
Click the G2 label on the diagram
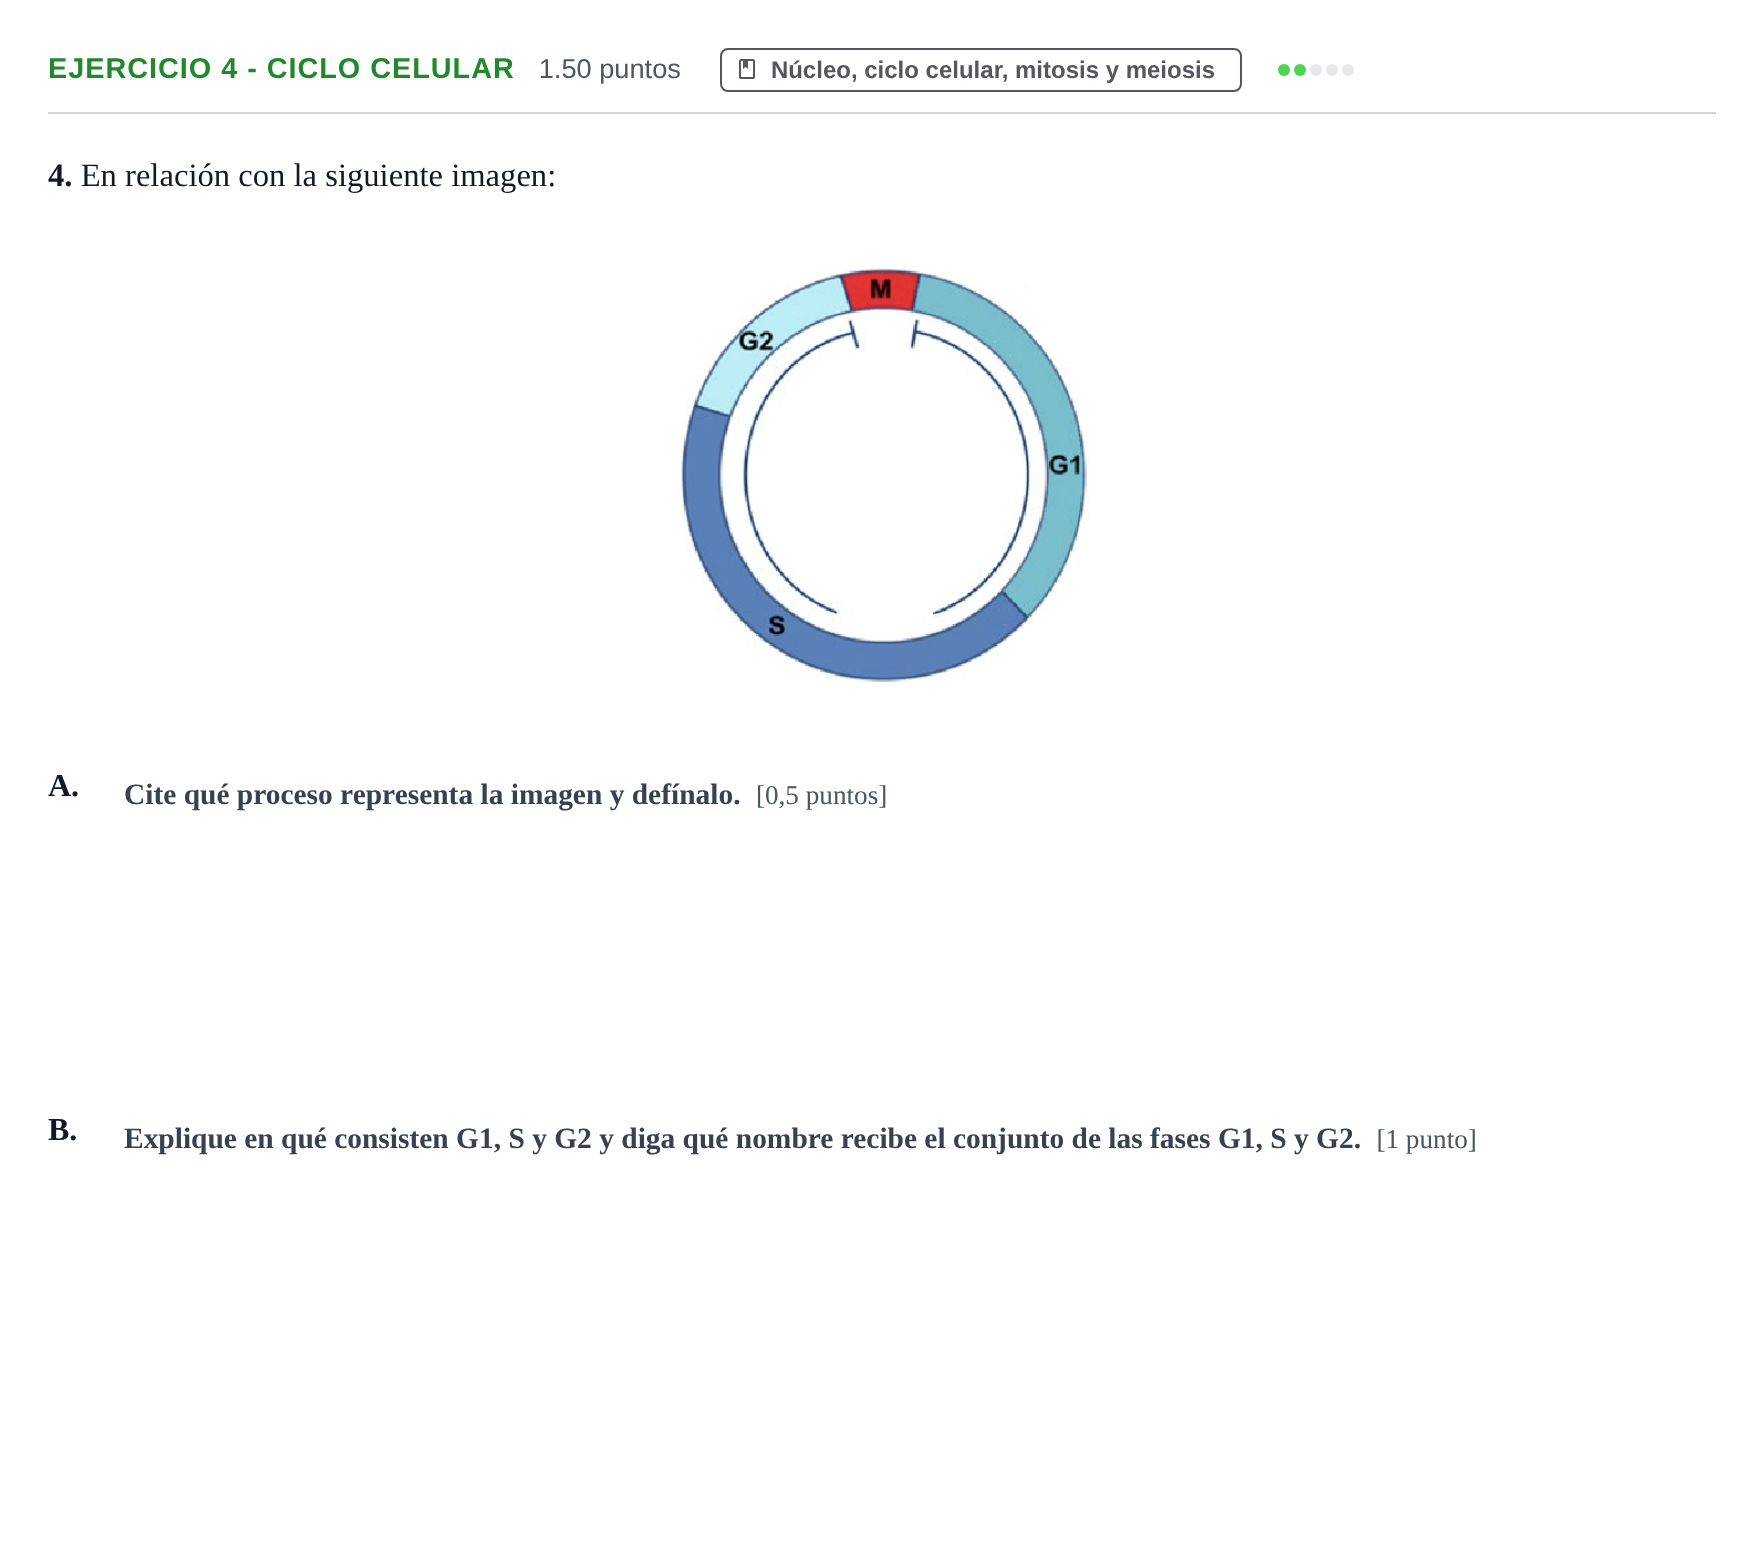coord(756,341)
